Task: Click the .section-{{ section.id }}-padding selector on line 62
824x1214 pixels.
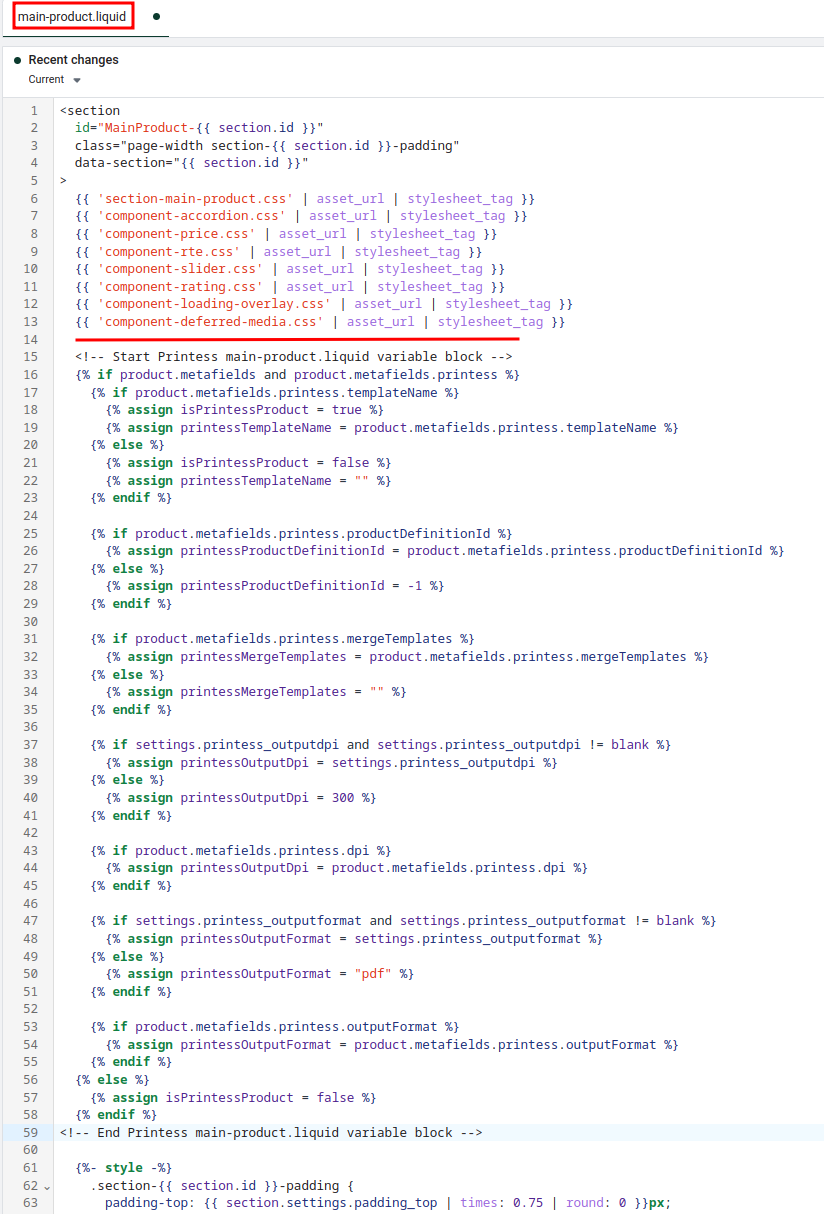Action: coord(222,1185)
